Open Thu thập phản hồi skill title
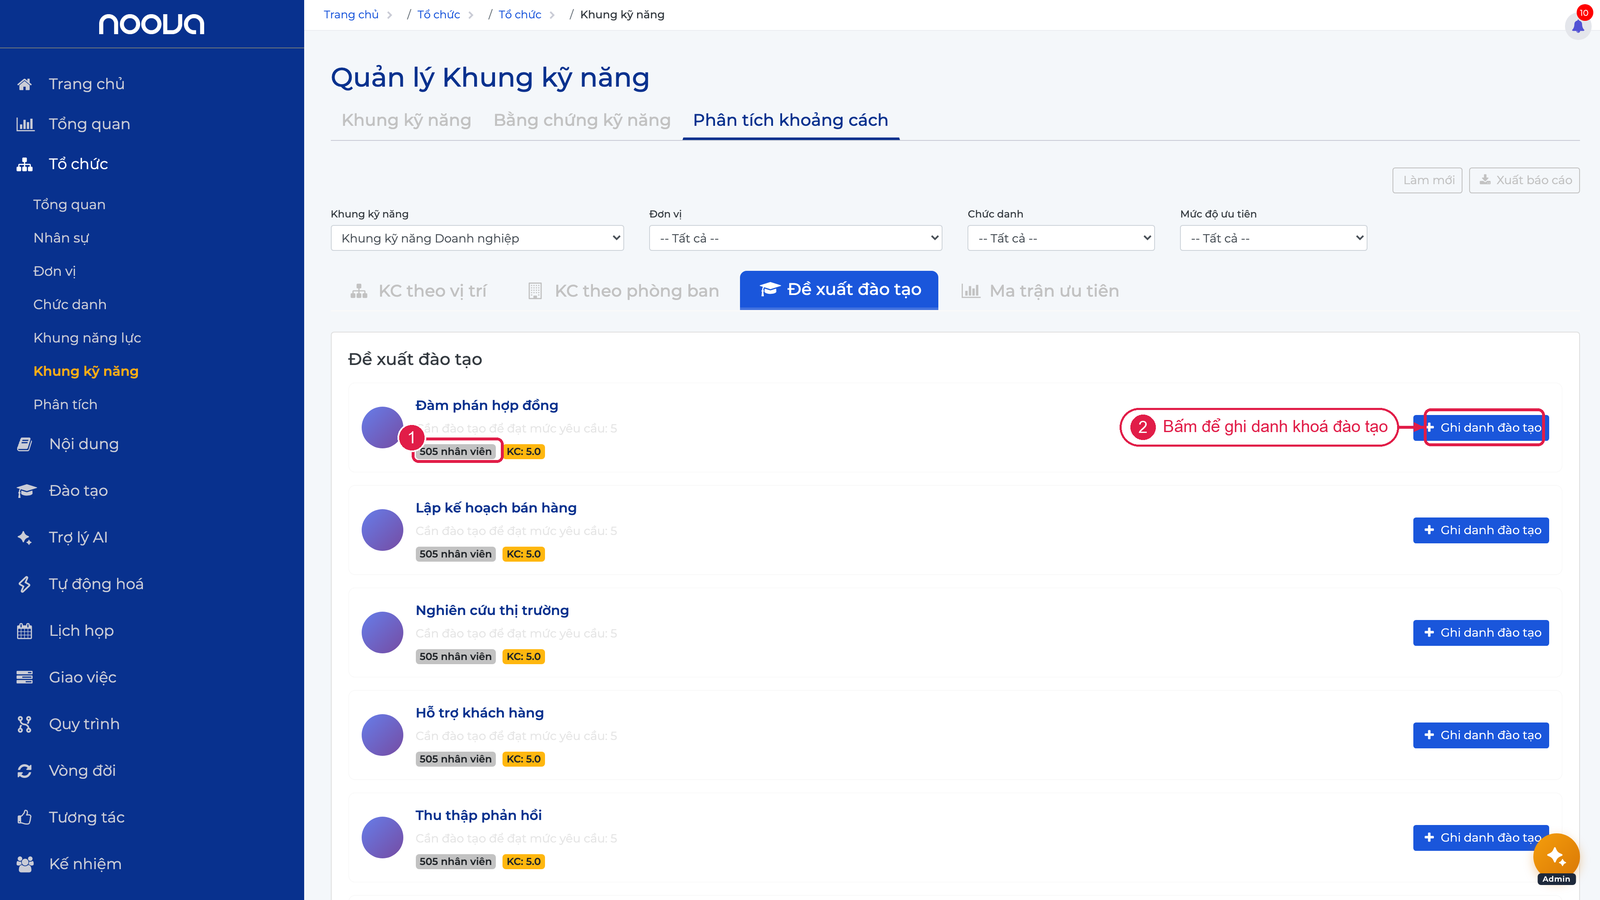Screen dimensions: 1600x900 479,815
